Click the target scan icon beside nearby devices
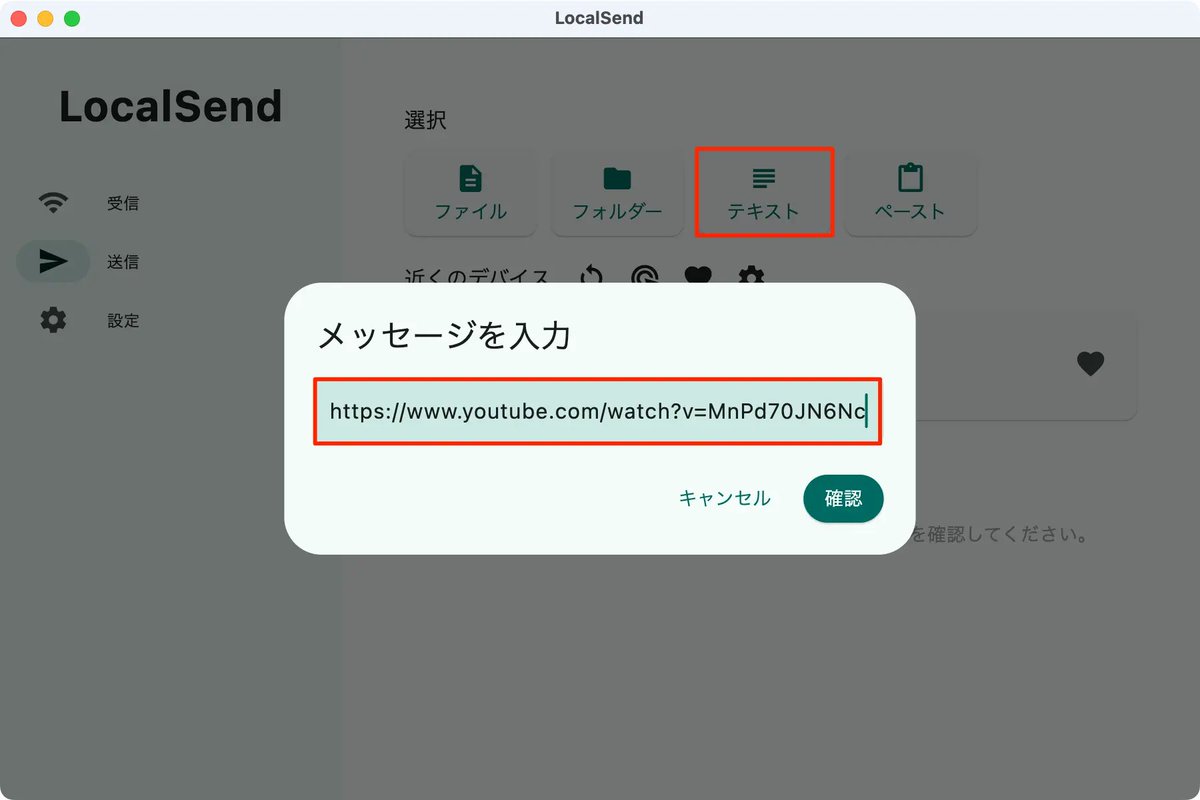 (645, 275)
